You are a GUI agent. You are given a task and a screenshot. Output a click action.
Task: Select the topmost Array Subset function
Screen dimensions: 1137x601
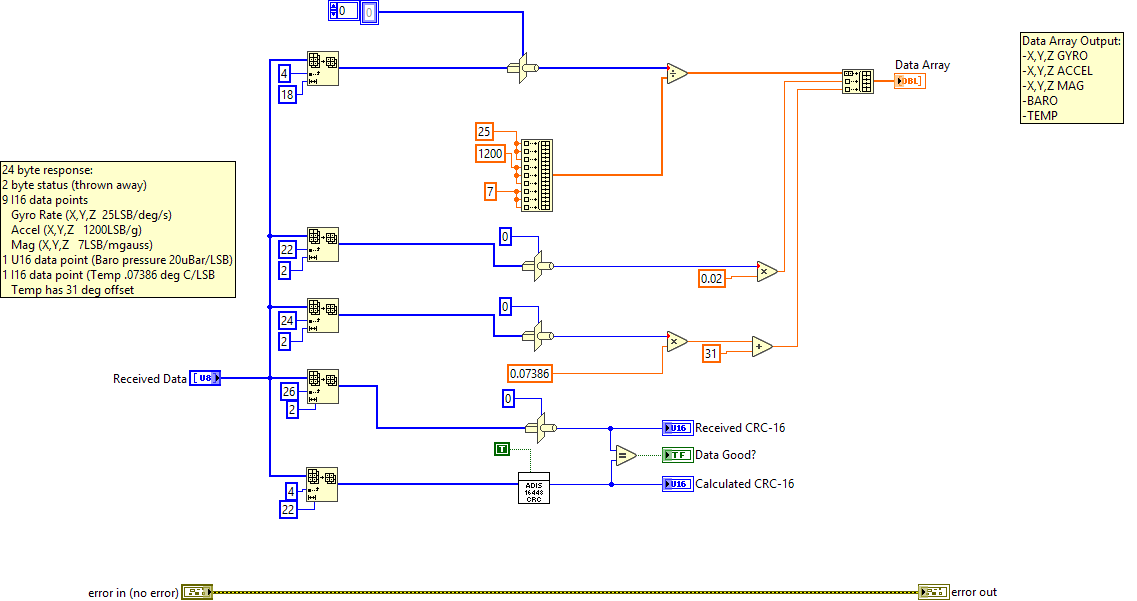323,67
